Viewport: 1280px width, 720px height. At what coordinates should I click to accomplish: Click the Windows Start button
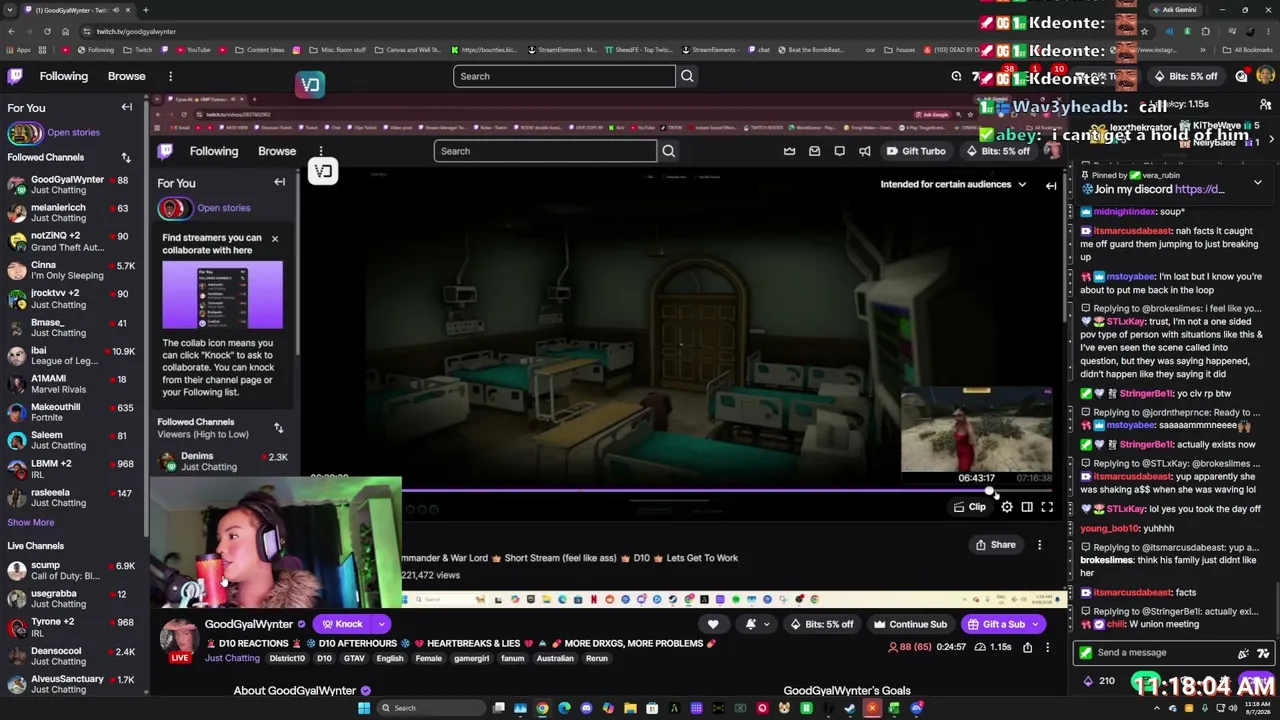365,708
